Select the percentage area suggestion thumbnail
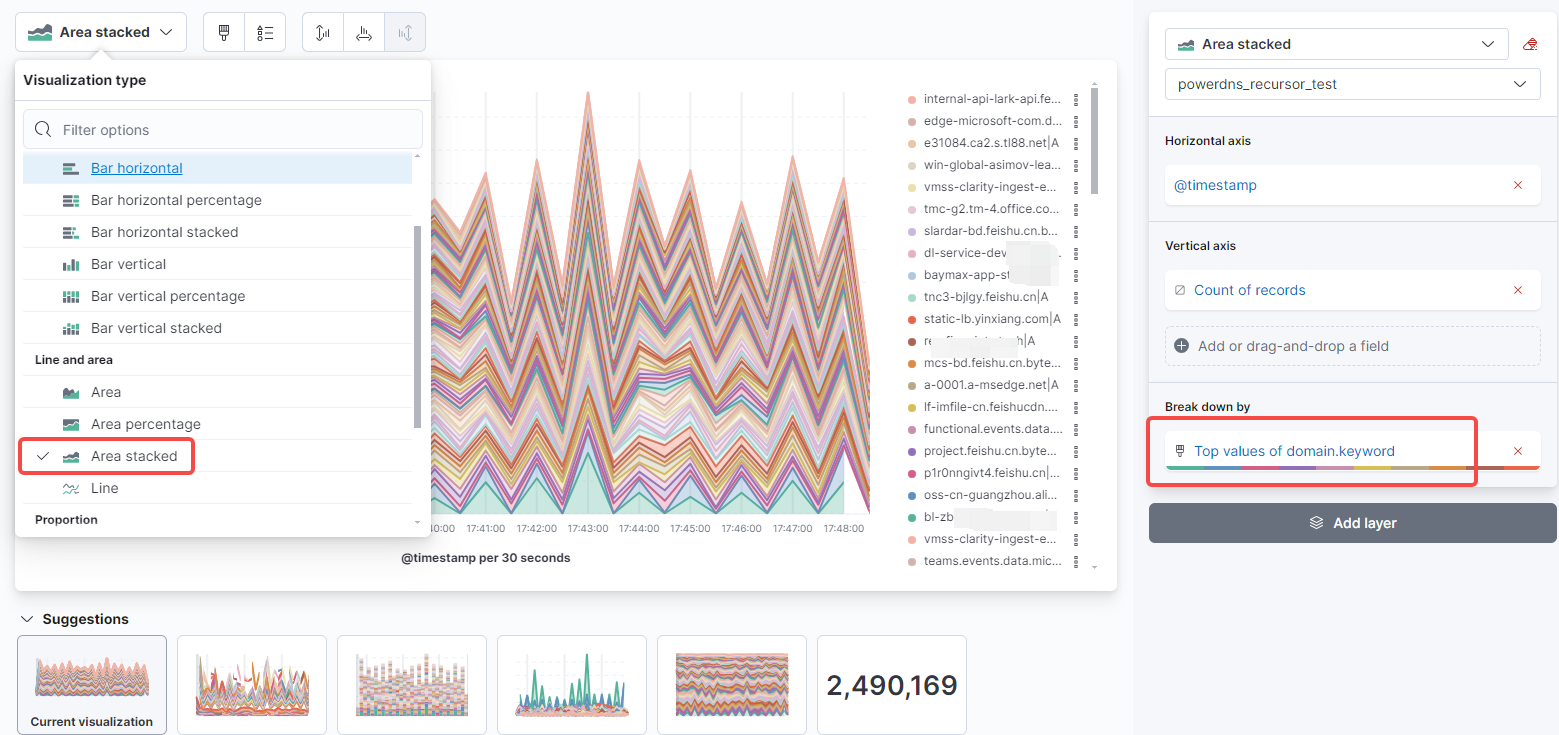Screen dimensions: 1559x735 pos(732,685)
